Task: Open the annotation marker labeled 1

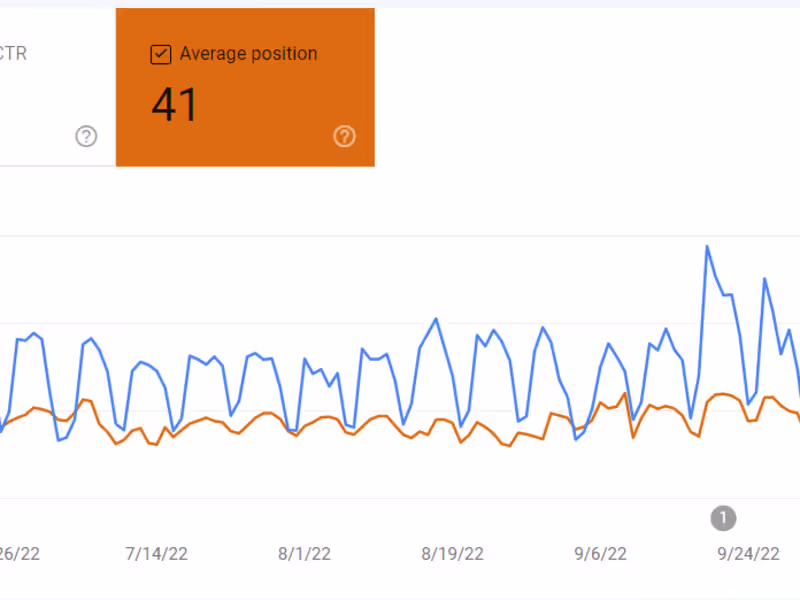Action: 723,518
